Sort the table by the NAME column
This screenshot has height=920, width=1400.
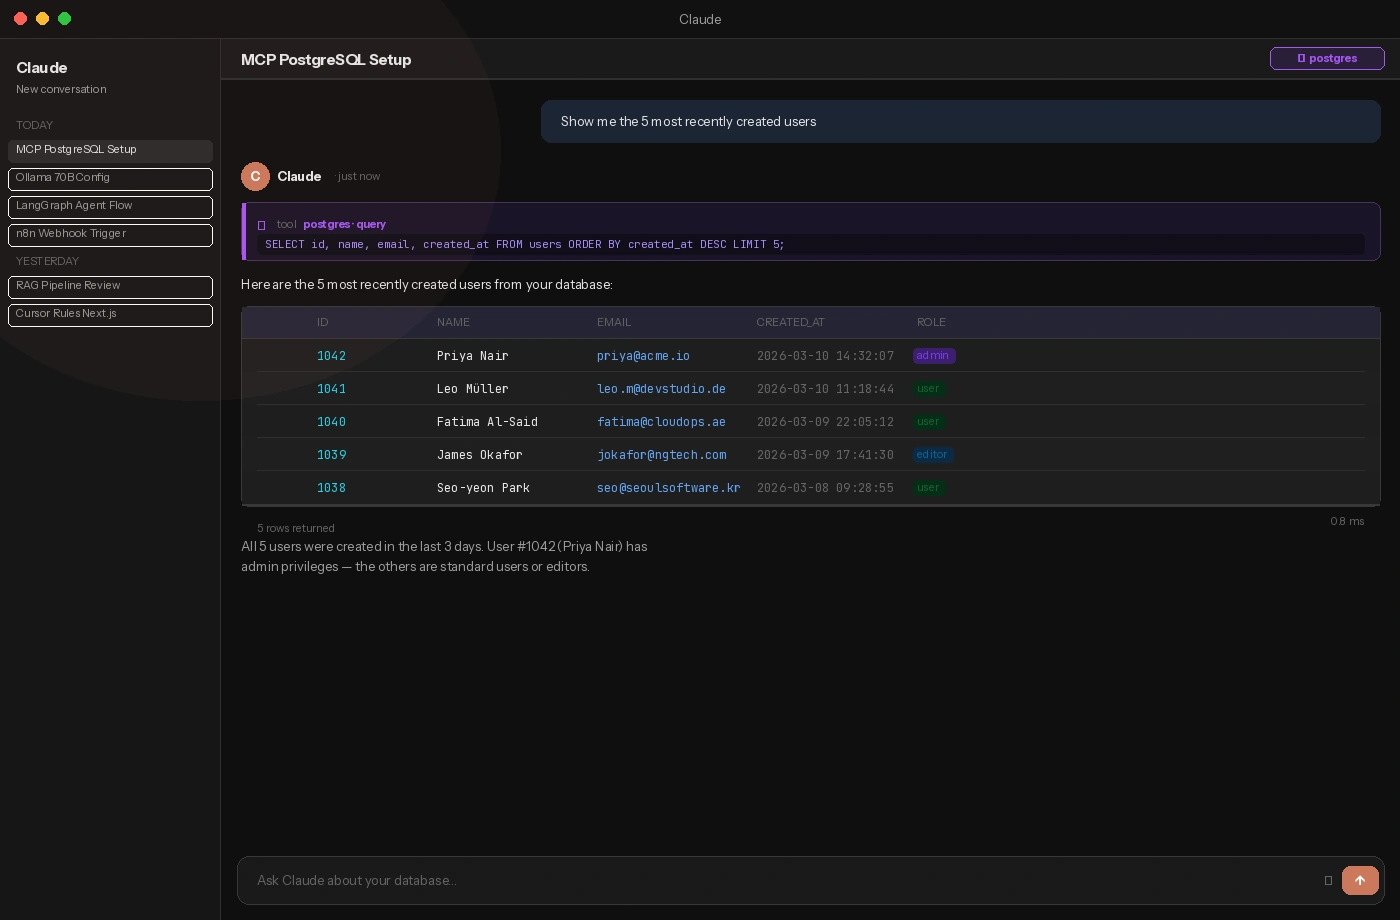pyautogui.click(x=453, y=322)
